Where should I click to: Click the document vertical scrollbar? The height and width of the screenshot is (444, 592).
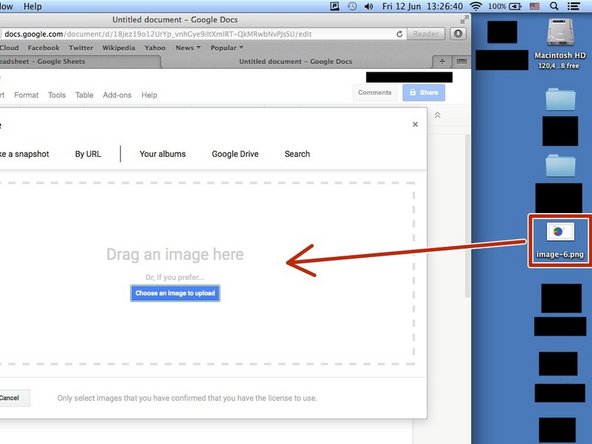467,215
